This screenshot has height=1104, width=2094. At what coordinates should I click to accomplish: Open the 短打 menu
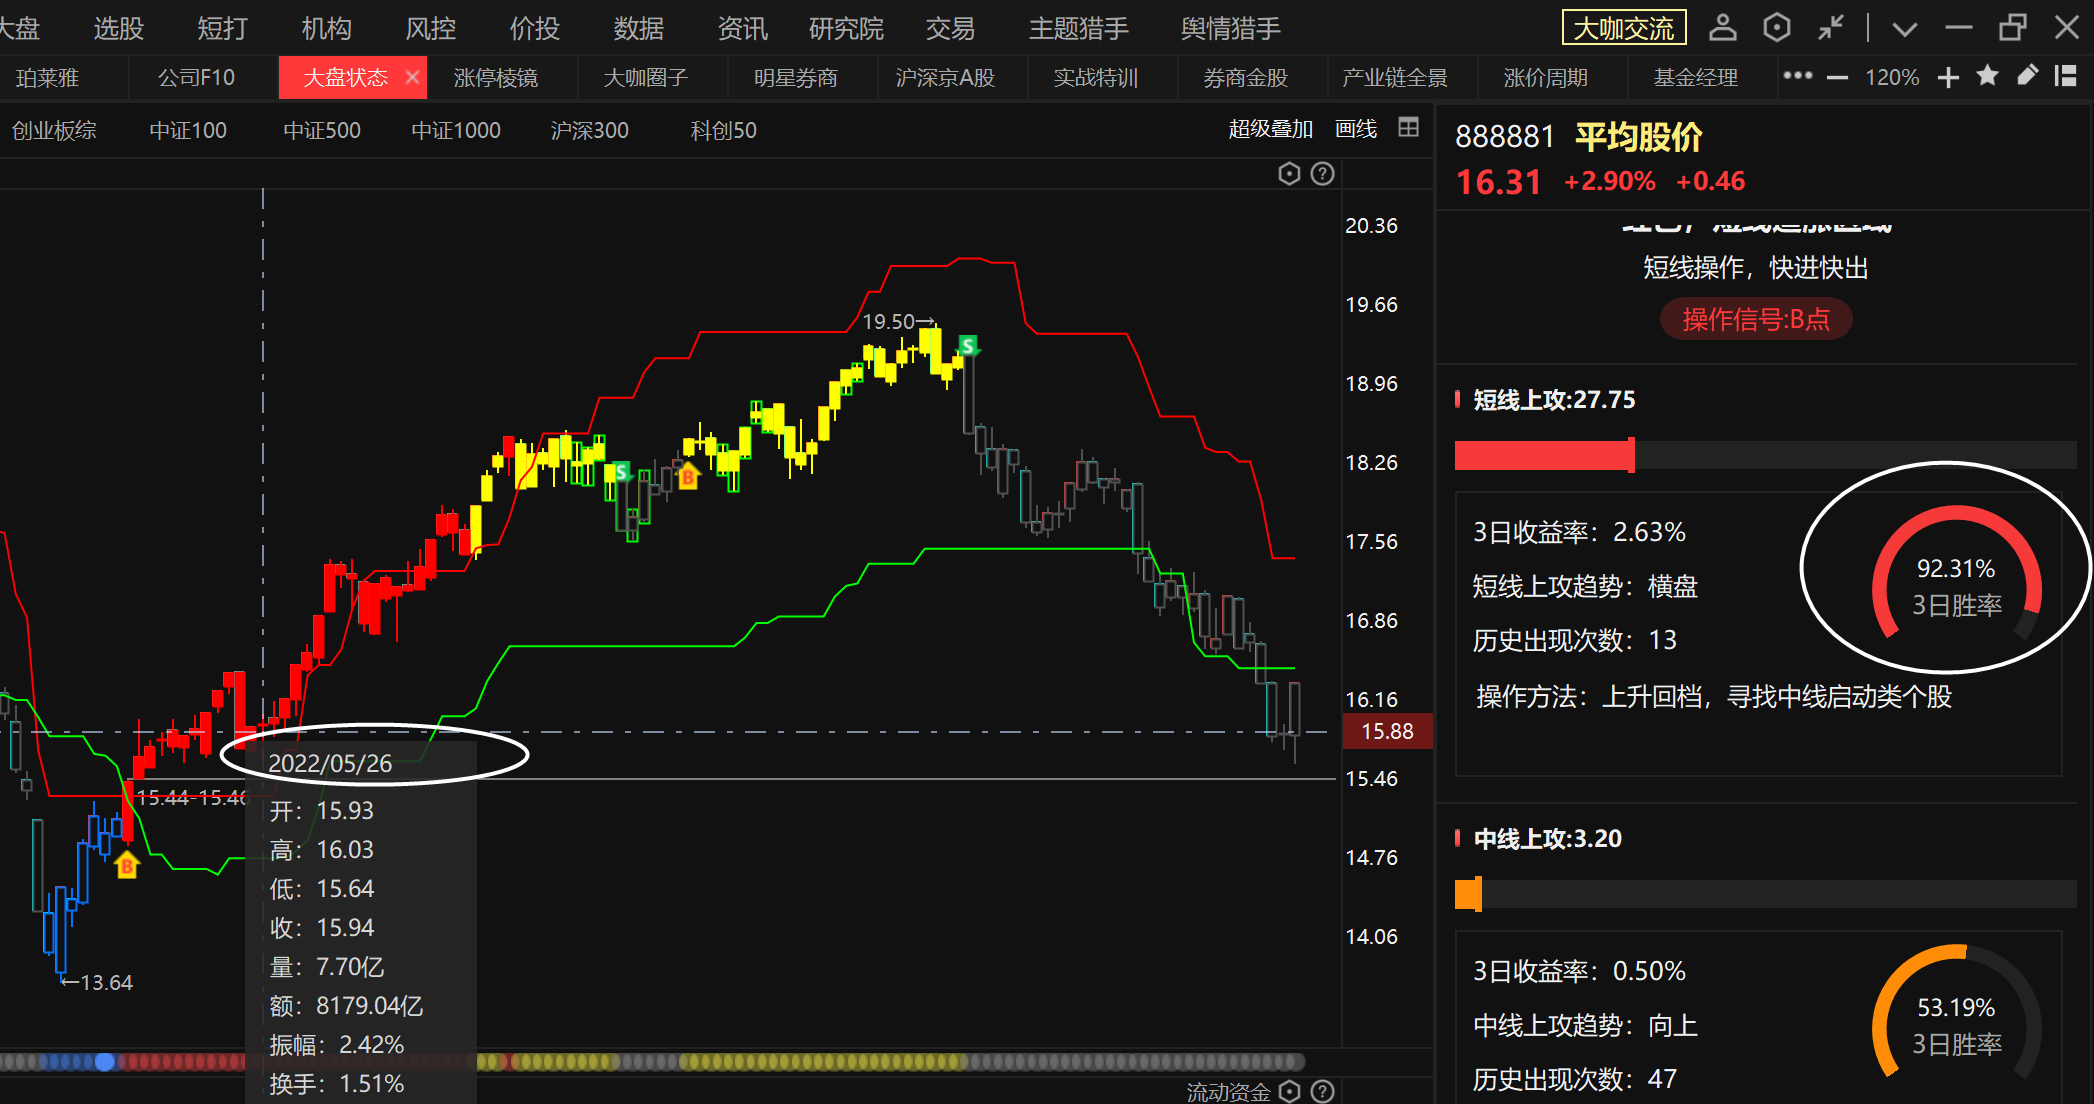[222, 28]
